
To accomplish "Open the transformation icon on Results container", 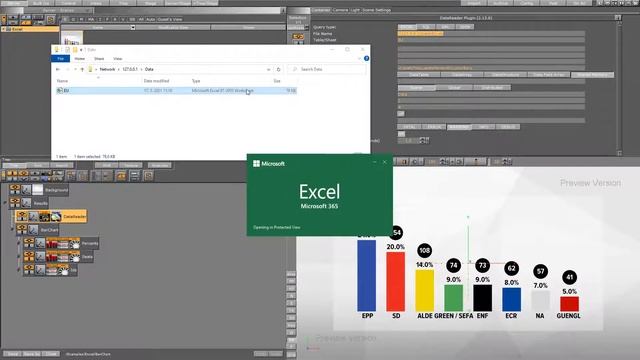I will pos(26,203).
